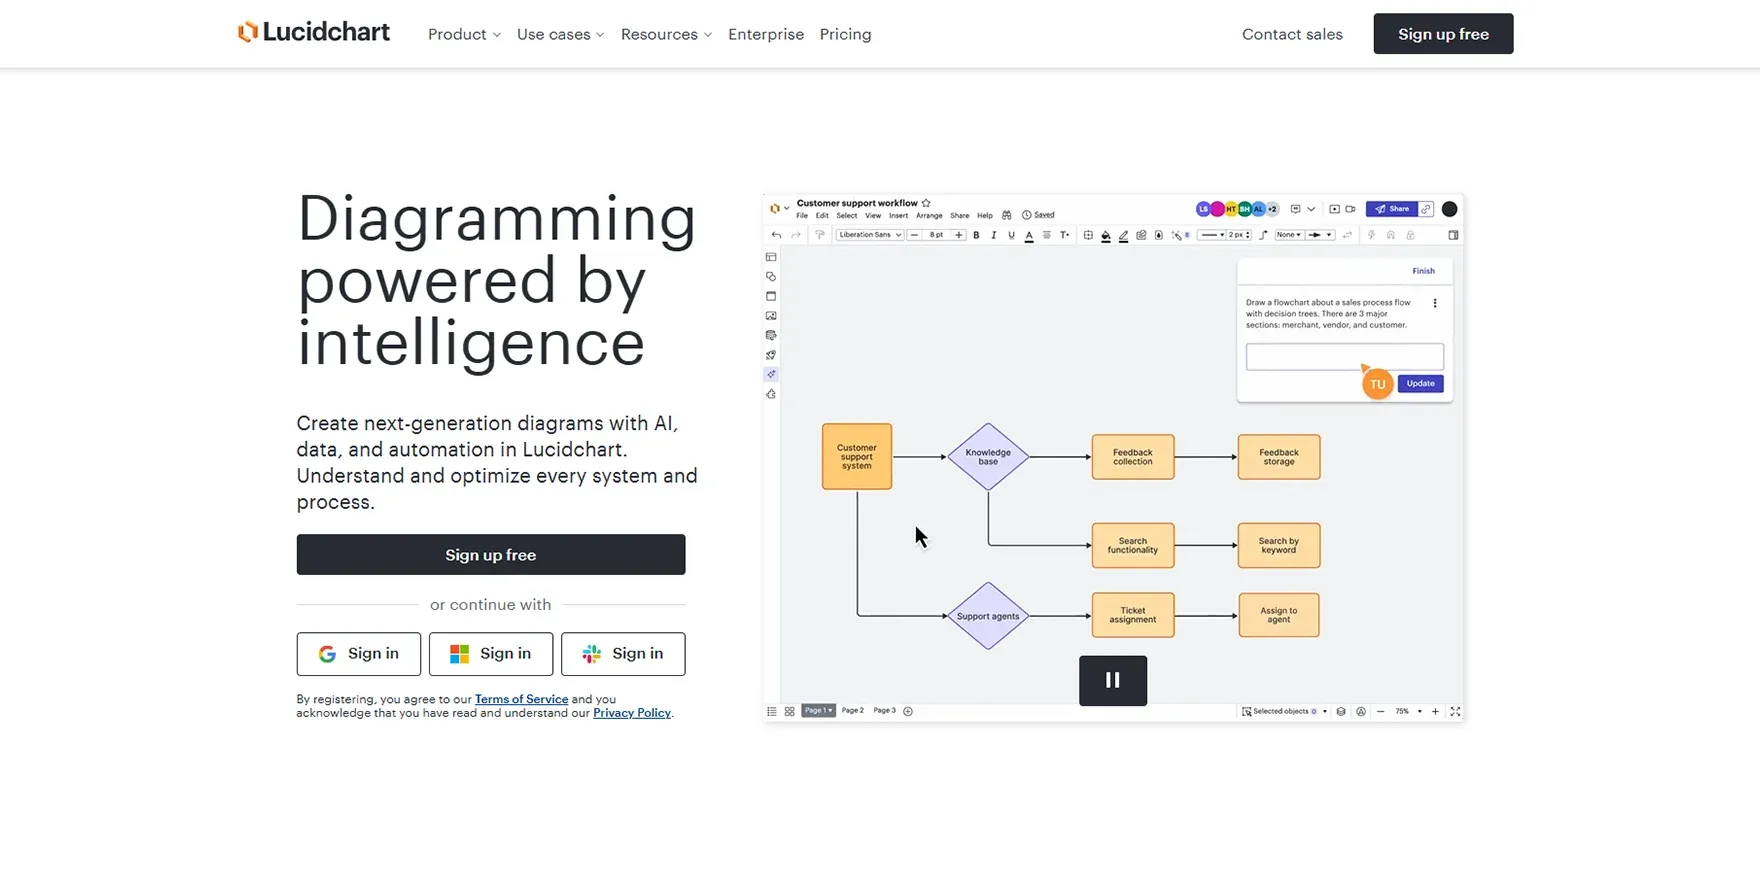This screenshot has width=1760, height=871.
Task: Click the video camera icon
Action: (x=1350, y=209)
